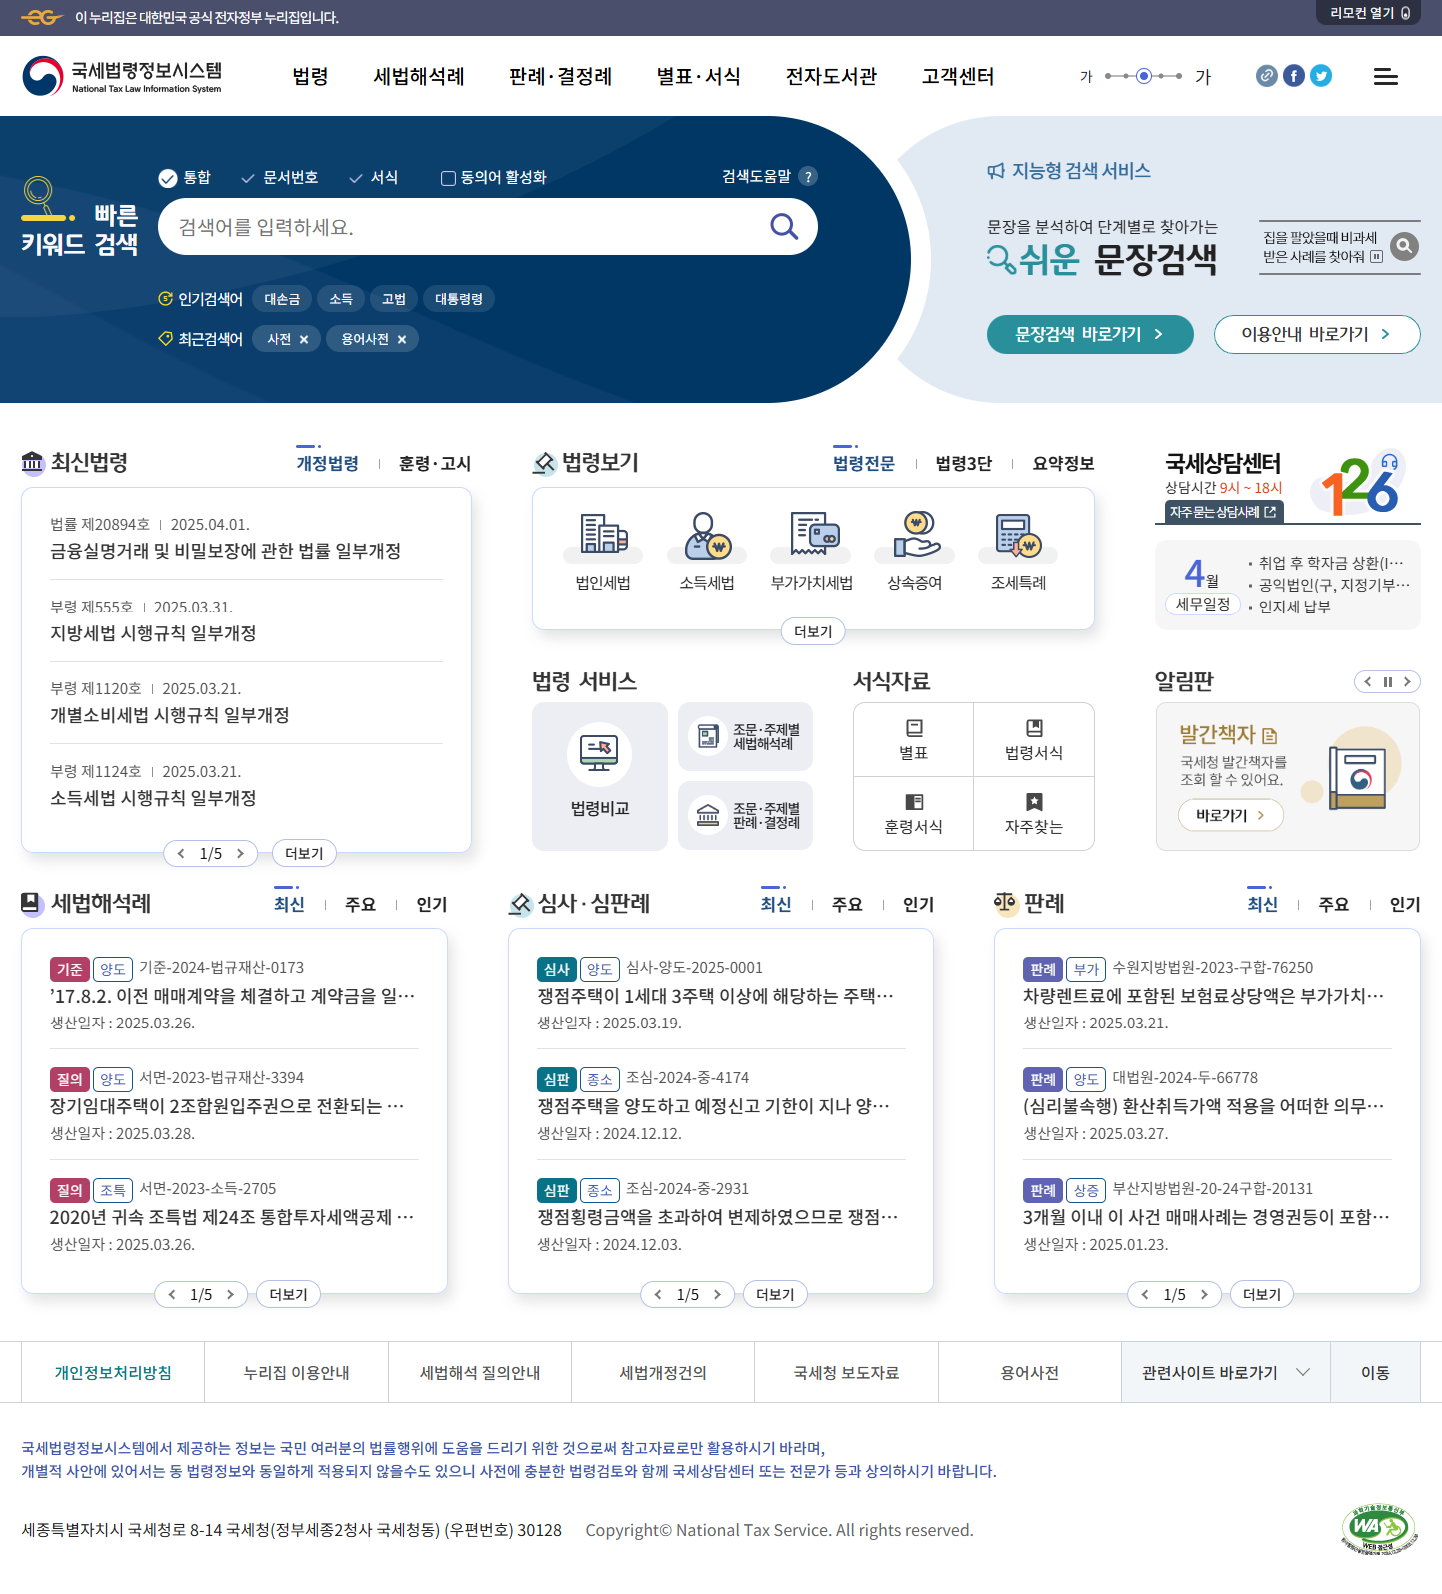
Task: Click the magnifier search icon in keyword box
Action: click(x=784, y=227)
